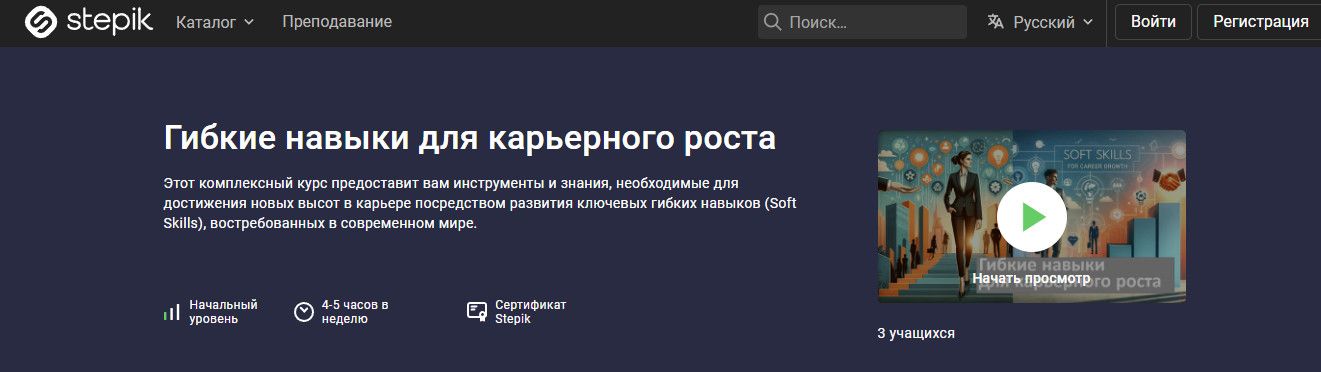Click the 3 учащихся learners count
This screenshot has height=372, width=1321.
pyautogui.click(x=916, y=333)
